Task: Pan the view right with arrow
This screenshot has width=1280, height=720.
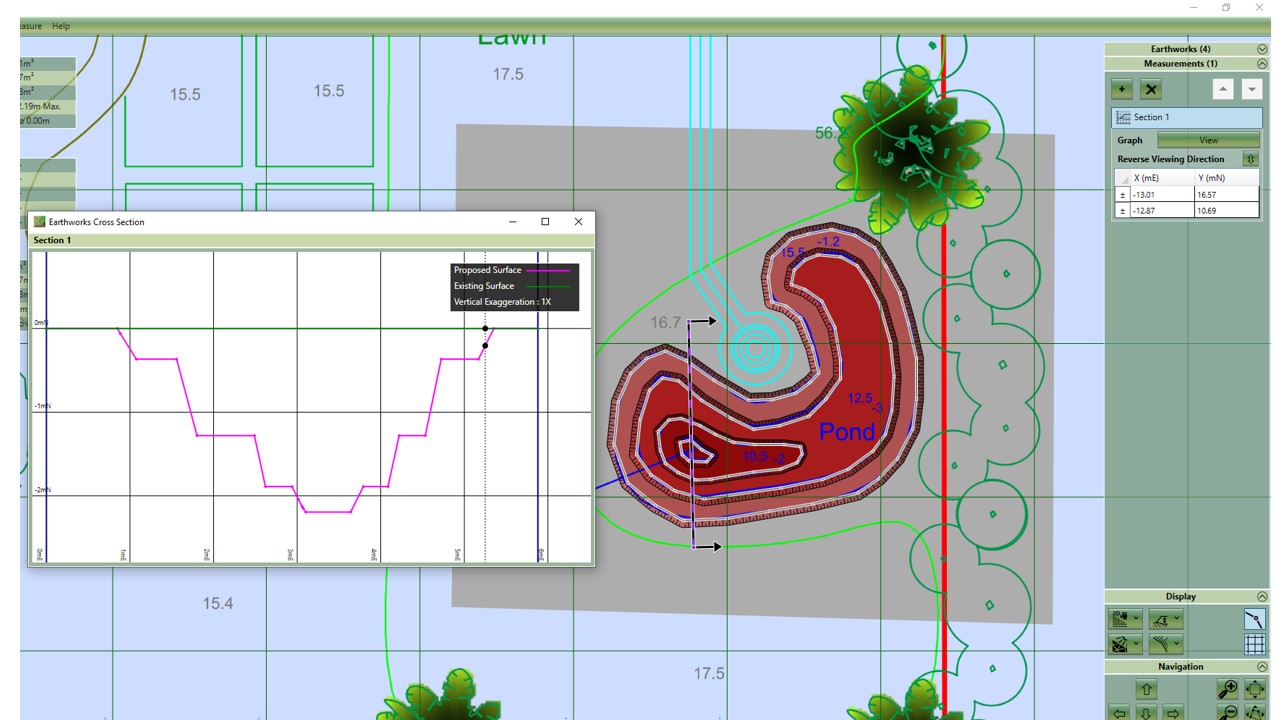Action: tap(1172, 713)
